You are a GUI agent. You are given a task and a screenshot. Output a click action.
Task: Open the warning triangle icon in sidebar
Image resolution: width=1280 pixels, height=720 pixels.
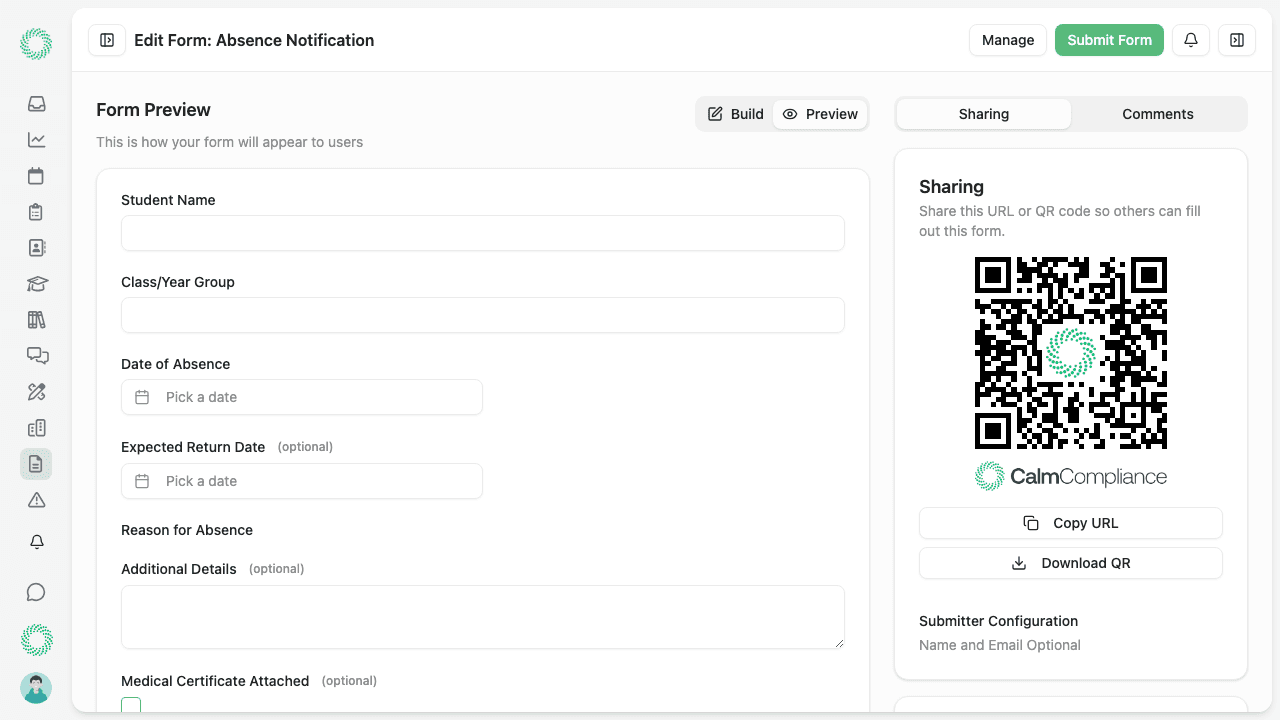coord(35,499)
